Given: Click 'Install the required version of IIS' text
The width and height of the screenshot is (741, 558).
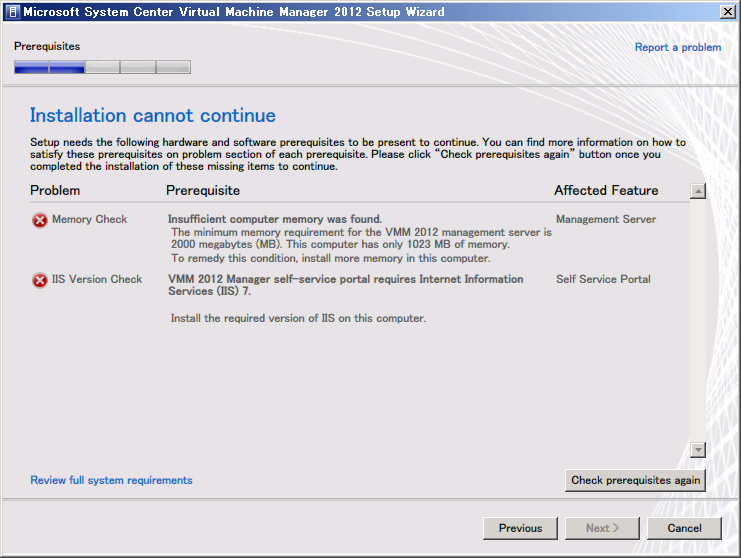Looking at the screenshot, I should (x=298, y=318).
